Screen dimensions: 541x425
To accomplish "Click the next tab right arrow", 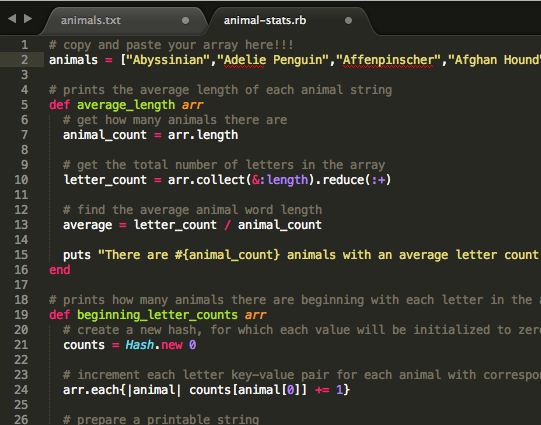I will 28,19.
